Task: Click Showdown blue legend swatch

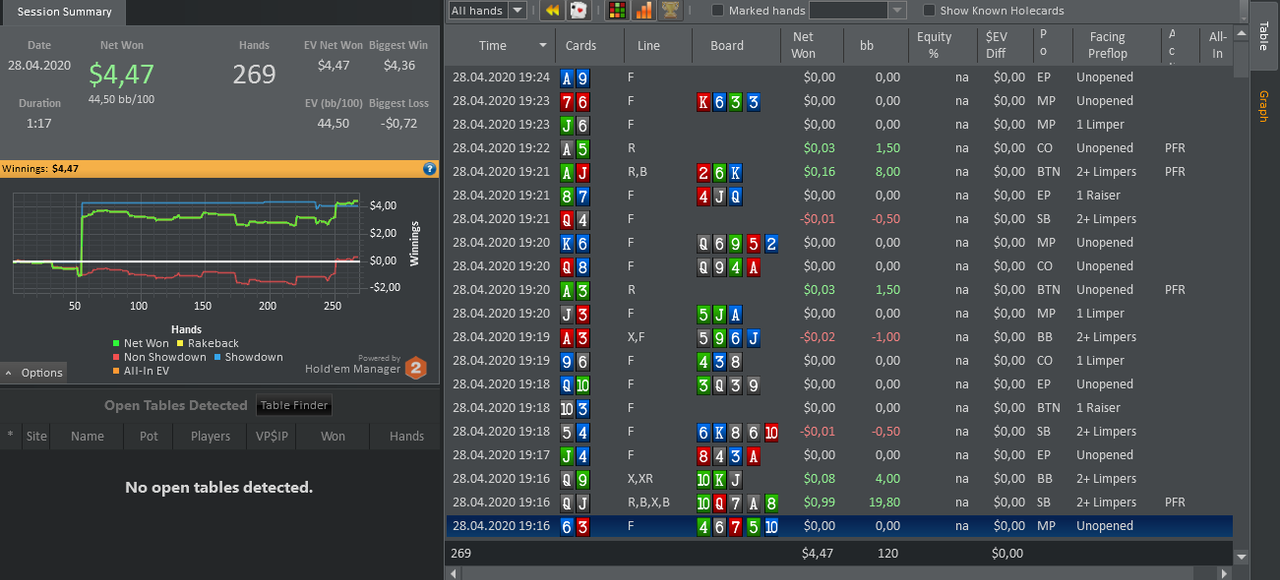Action: pos(217,357)
